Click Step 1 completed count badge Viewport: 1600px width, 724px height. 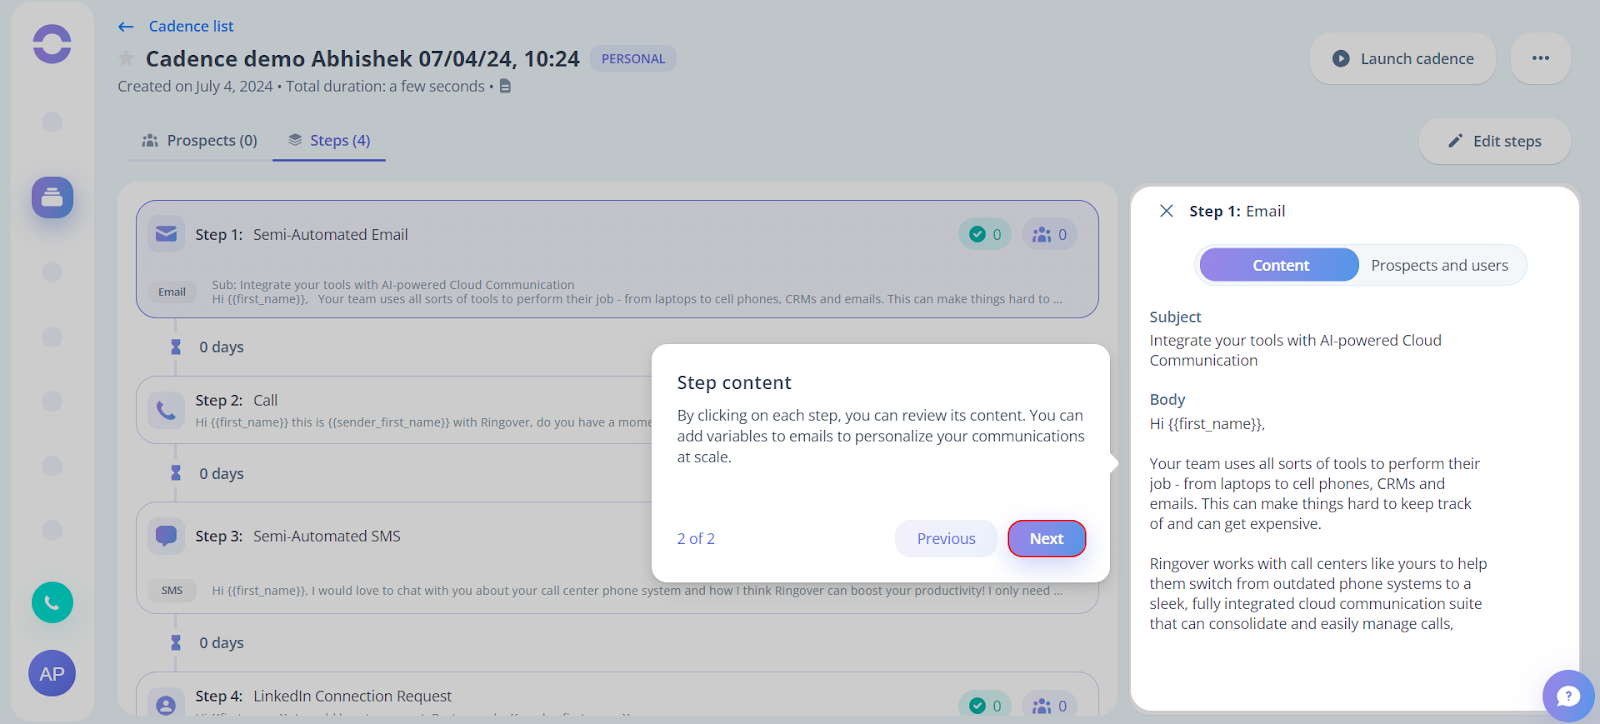click(x=985, y=234)
